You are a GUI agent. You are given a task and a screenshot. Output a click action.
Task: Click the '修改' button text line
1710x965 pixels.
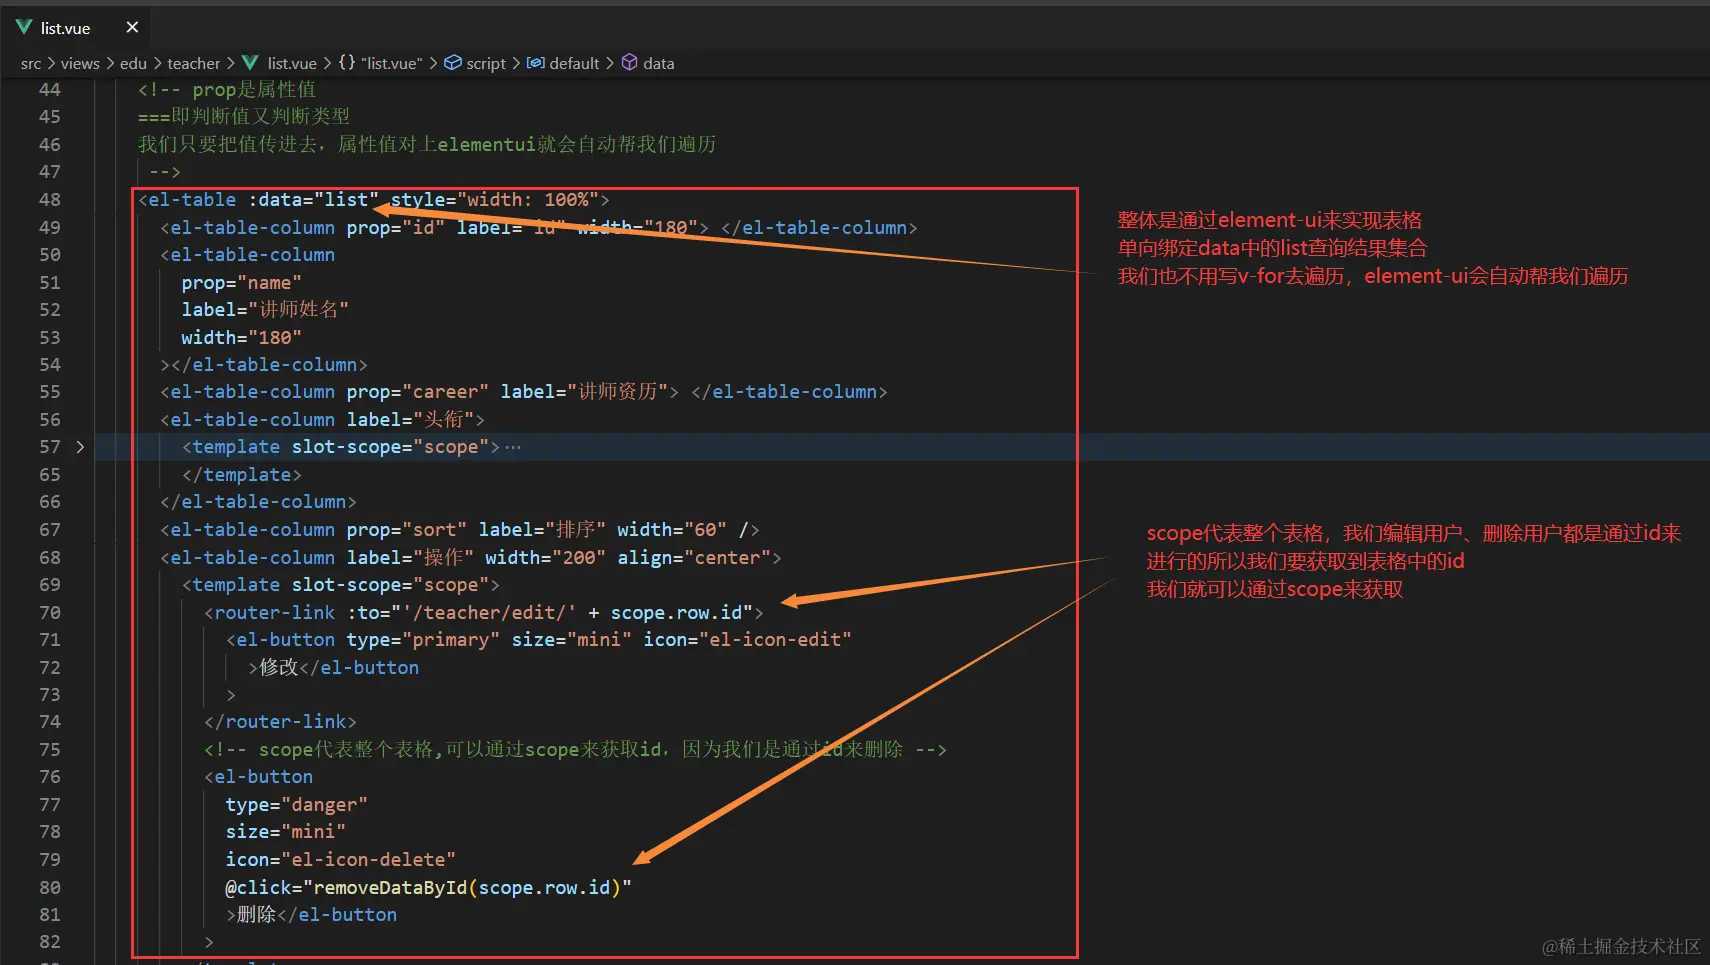[334, 667]
